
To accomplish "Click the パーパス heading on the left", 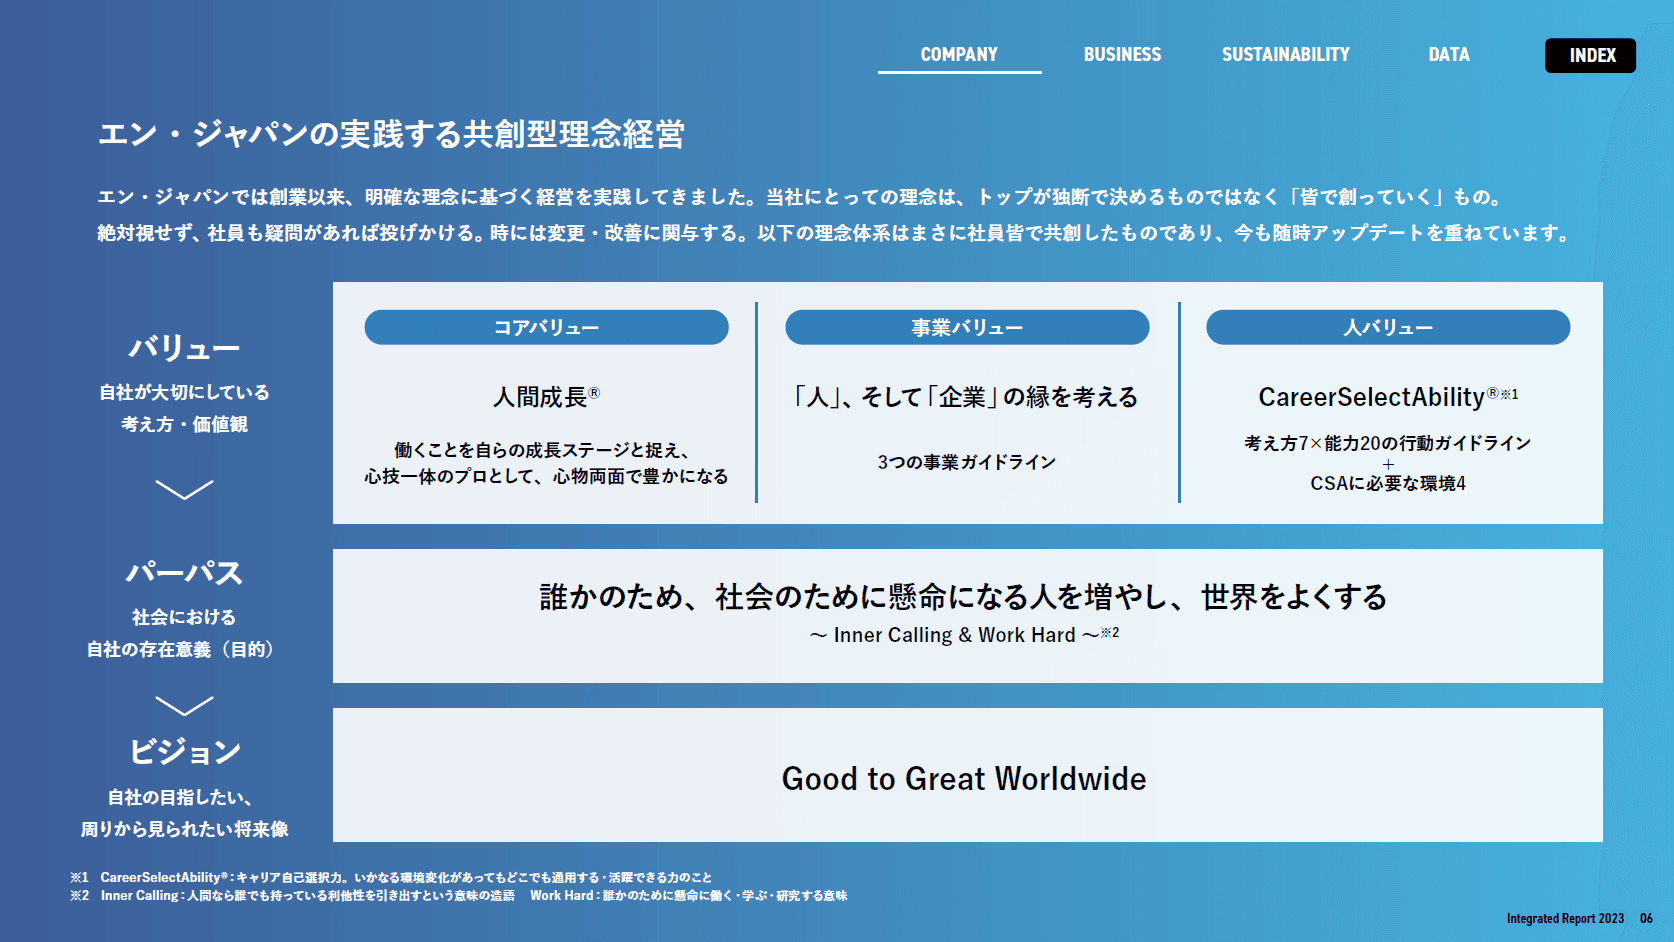I will [x=184, y=573].
